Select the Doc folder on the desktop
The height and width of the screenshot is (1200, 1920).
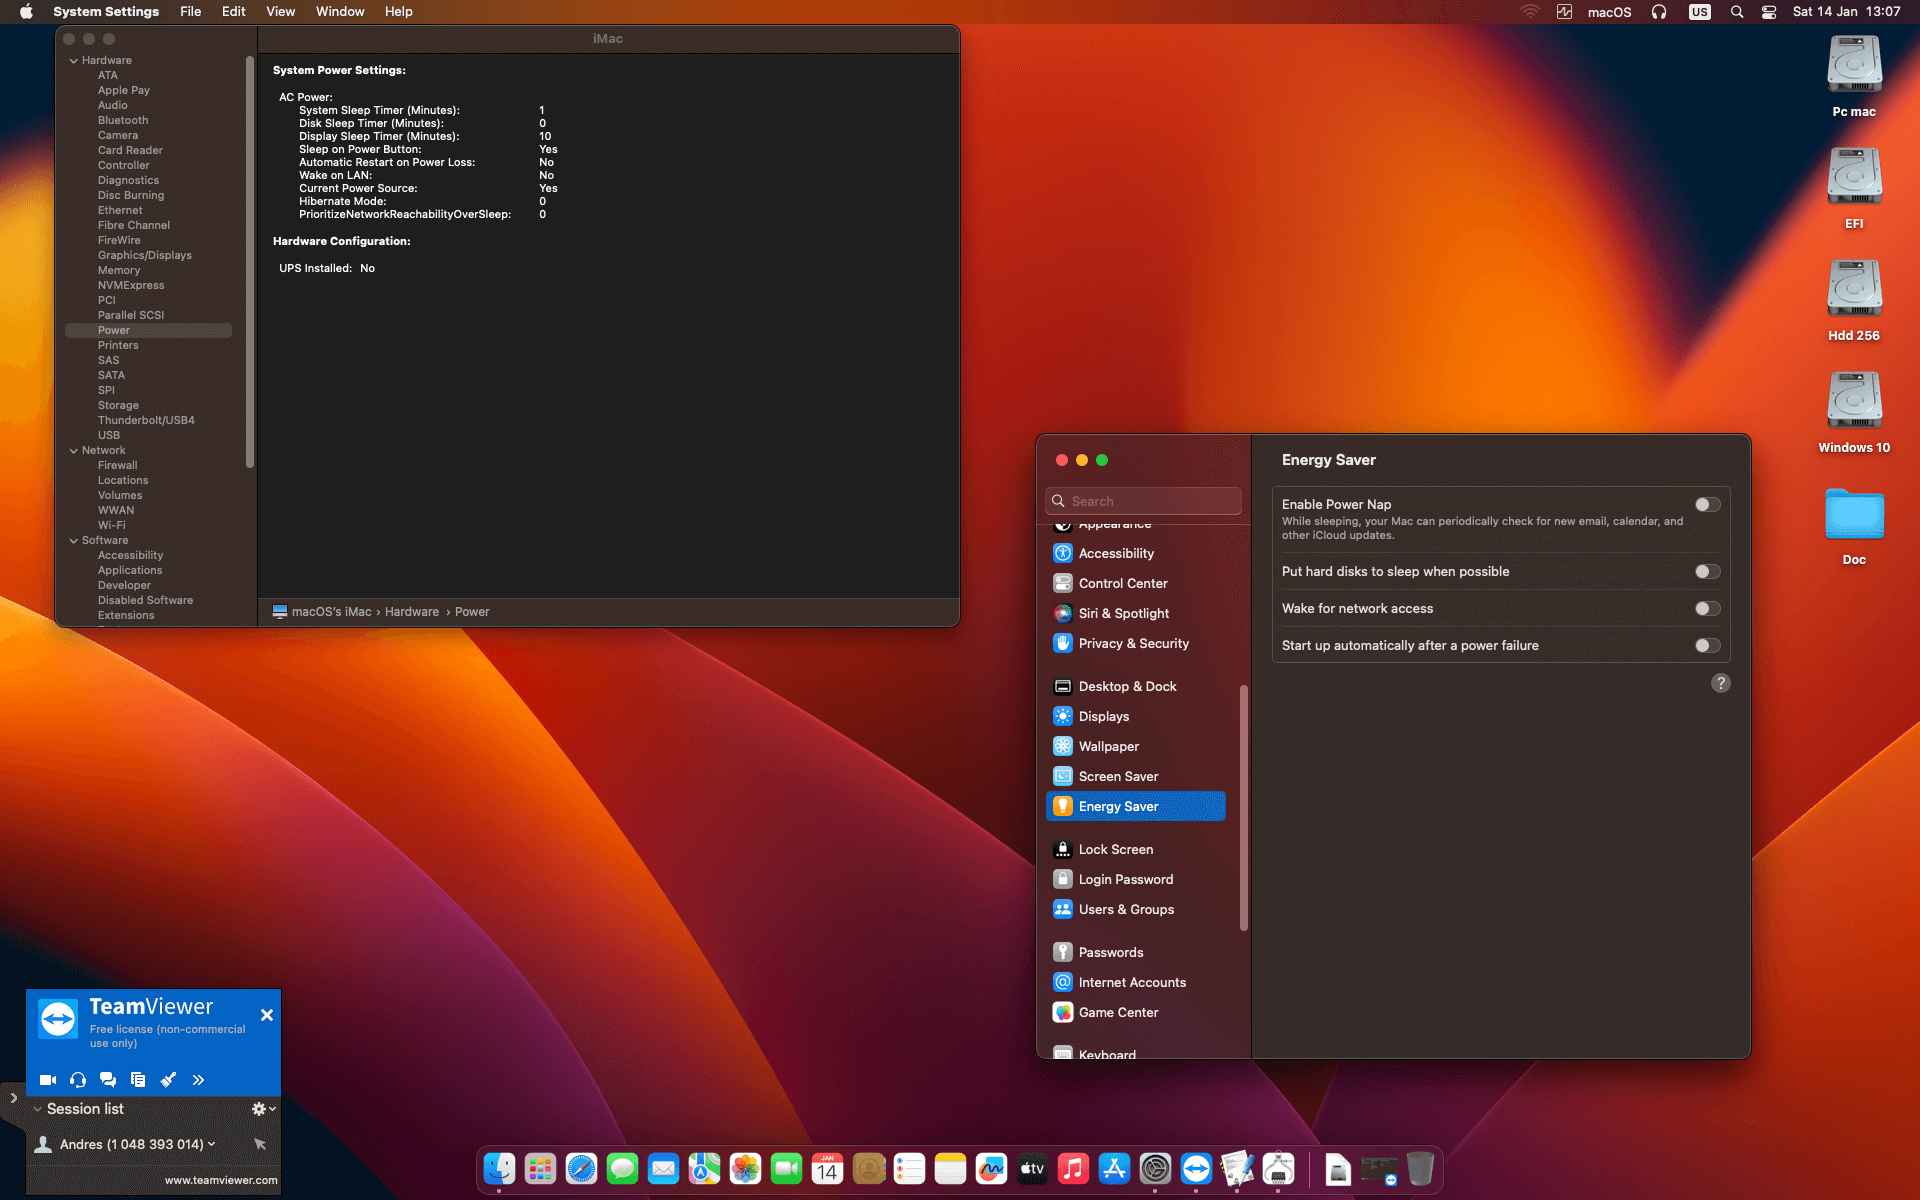click(1854, 515)
